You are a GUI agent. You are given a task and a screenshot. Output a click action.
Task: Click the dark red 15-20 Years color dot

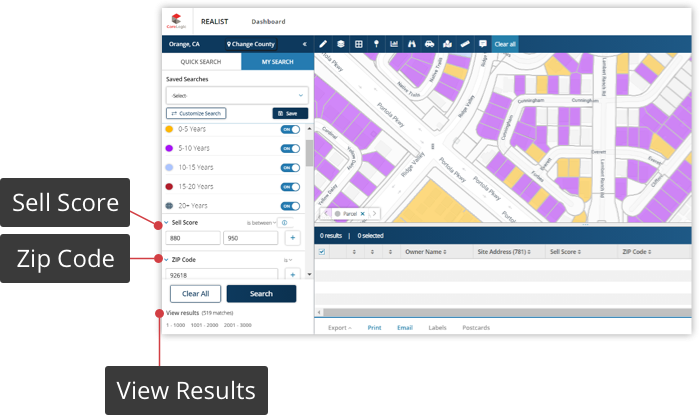(x=169, y=187)
